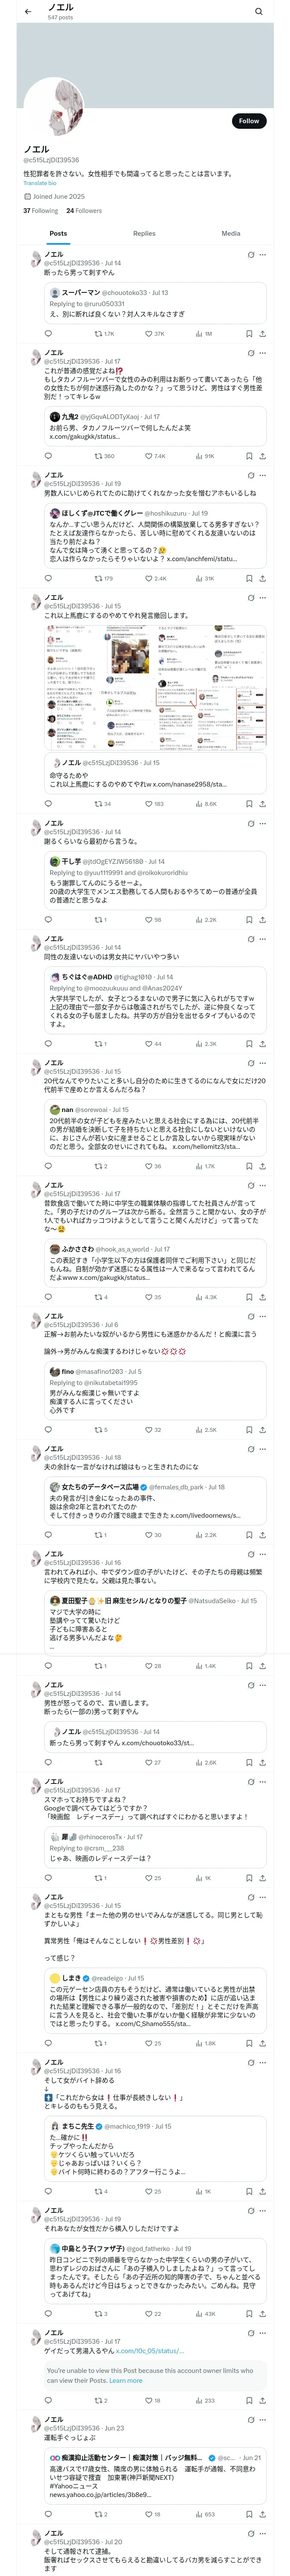Open more options on the first Jul 14 post
This screenshot has height=2576, width=290.
tap(263, 255)
